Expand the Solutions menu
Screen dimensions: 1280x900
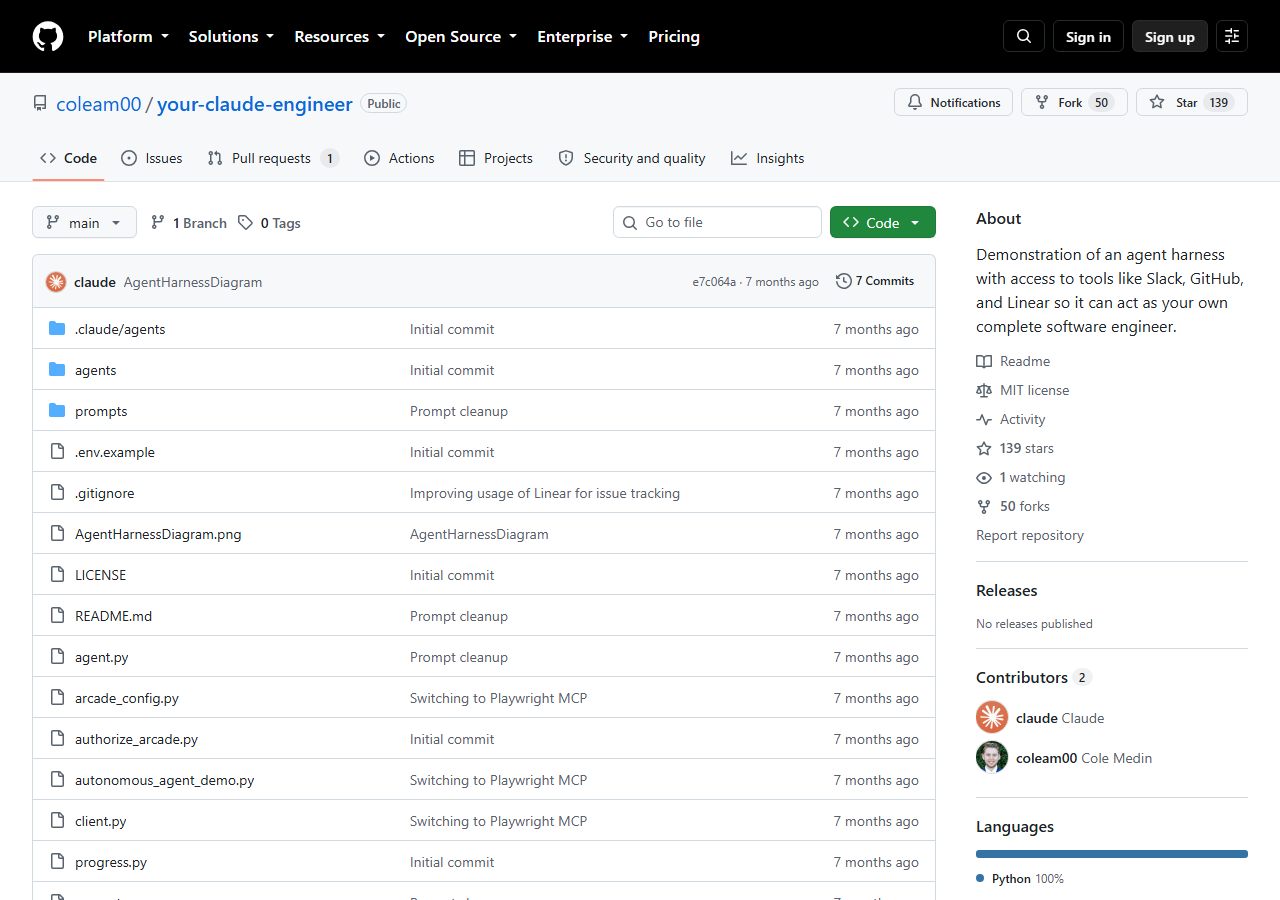pos(231,36)
